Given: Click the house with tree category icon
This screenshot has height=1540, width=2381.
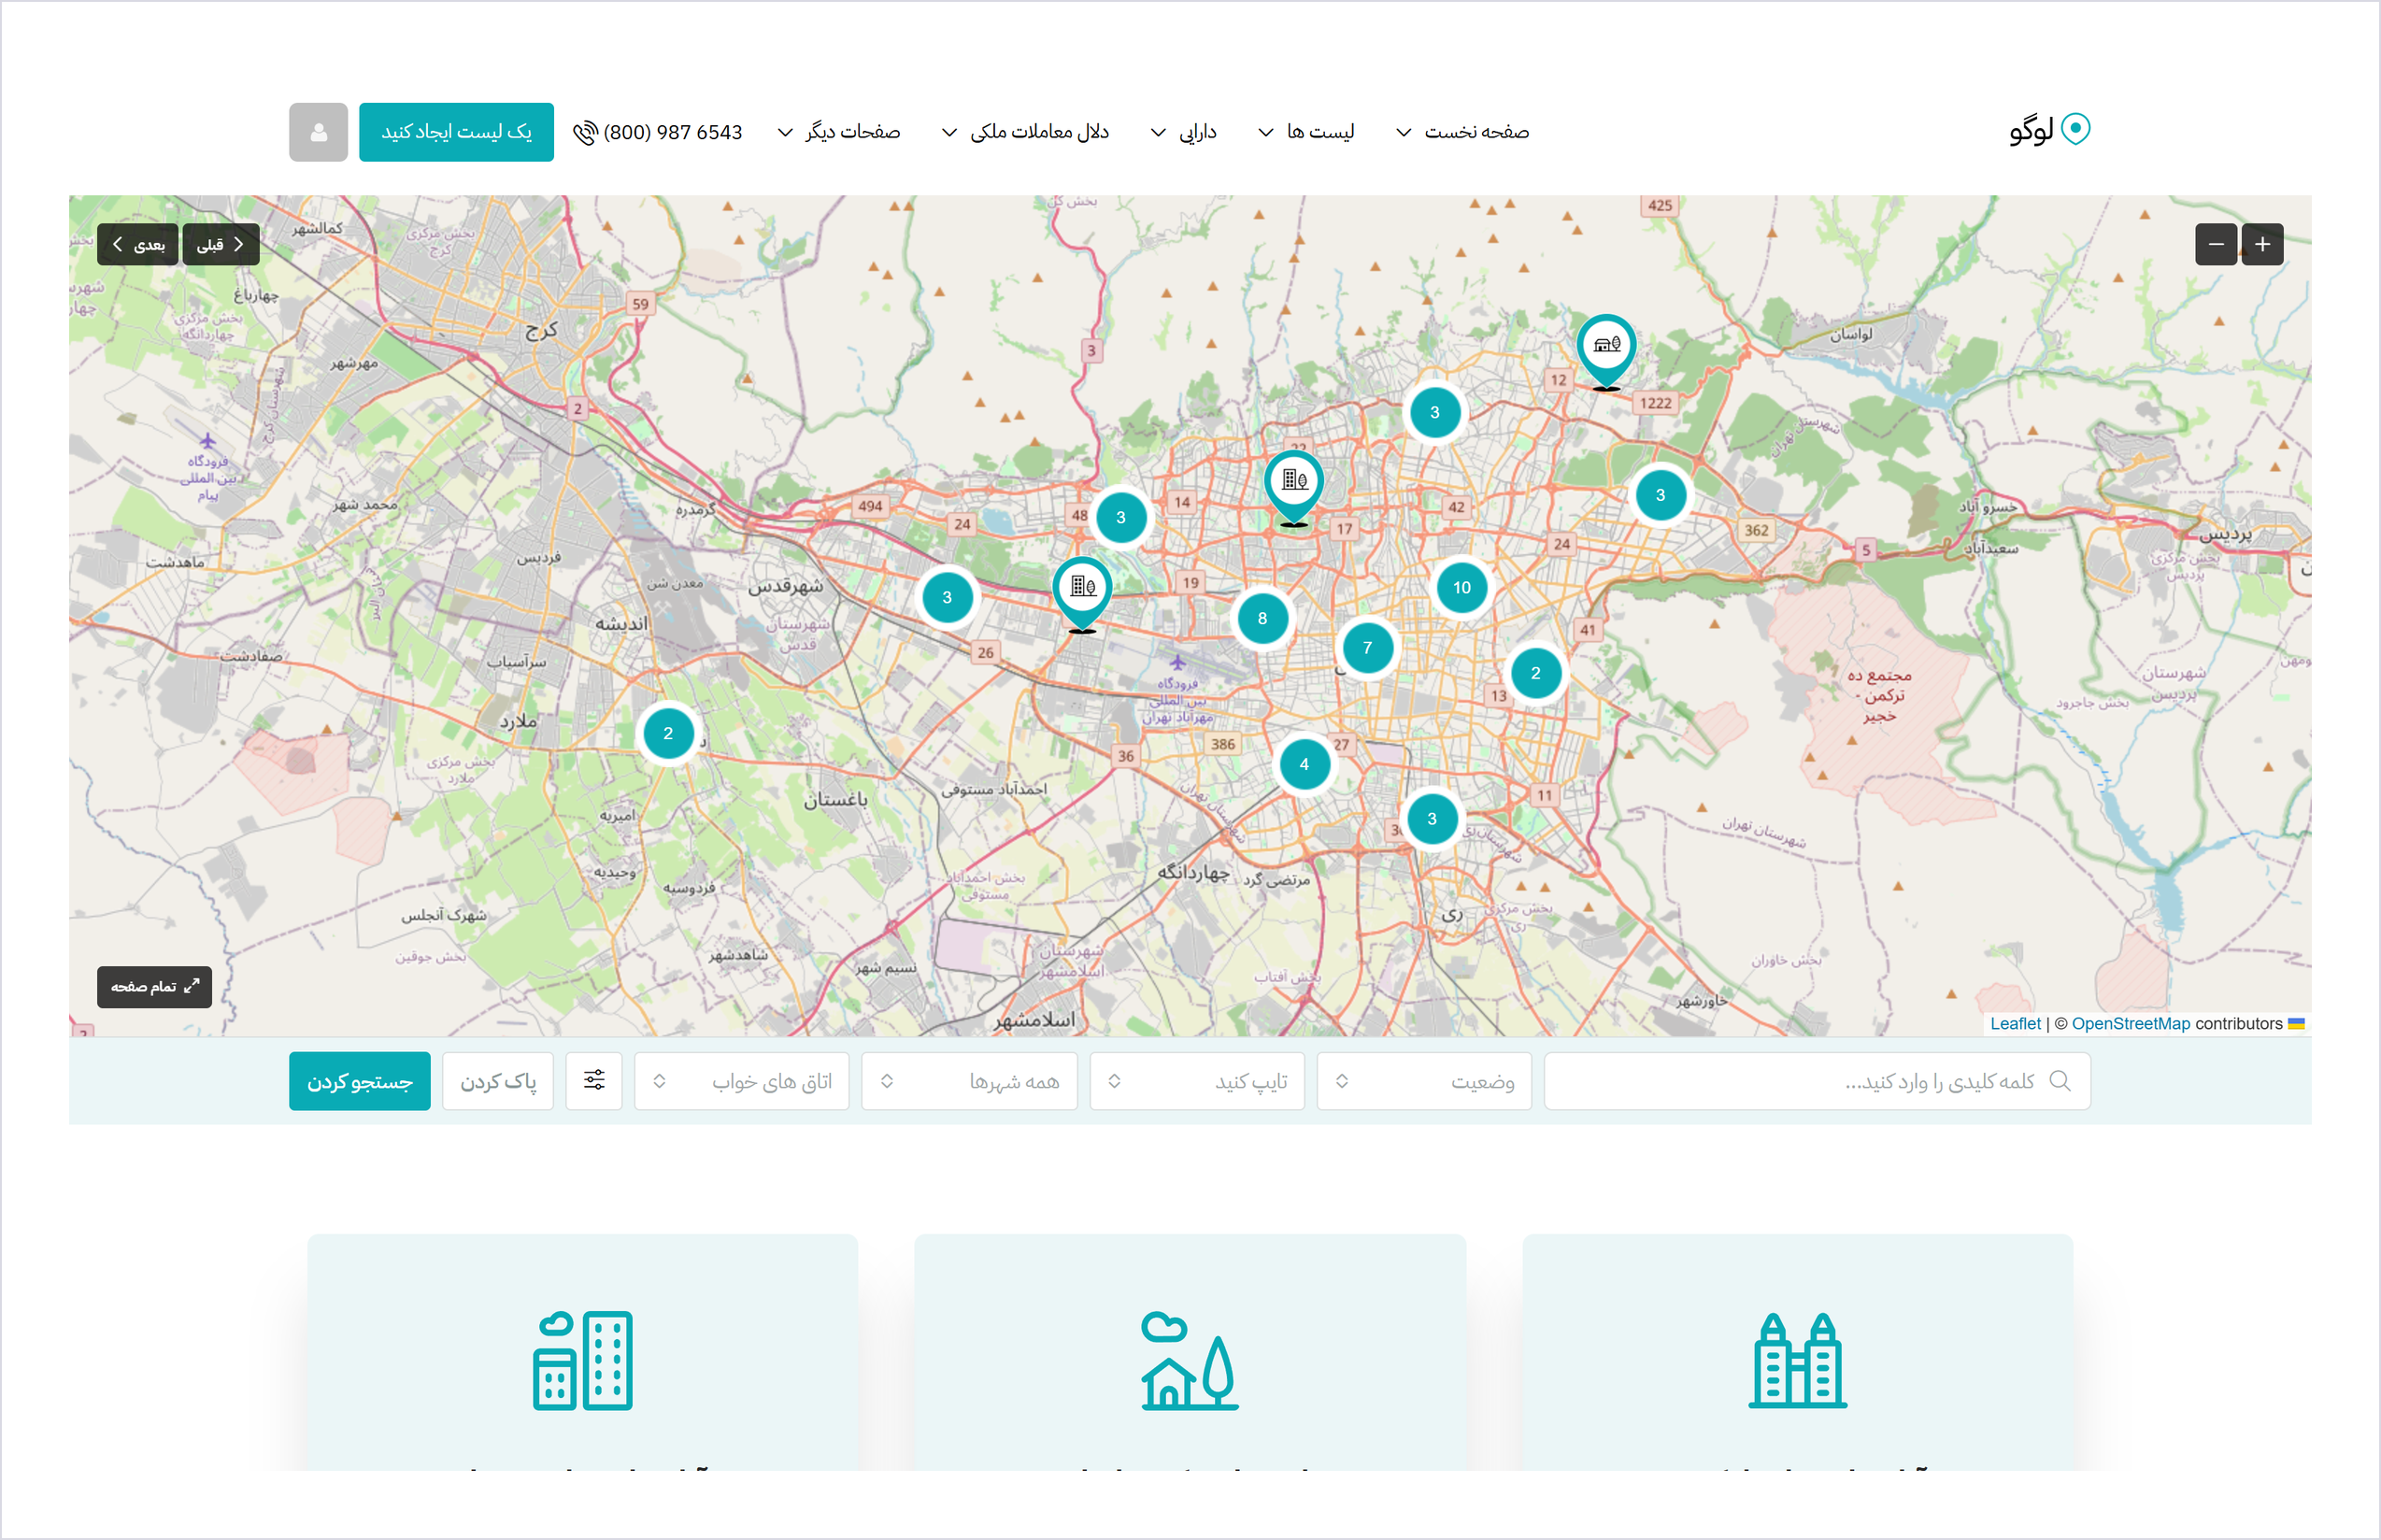Looking at the screenshot, I should 1190,1361.
